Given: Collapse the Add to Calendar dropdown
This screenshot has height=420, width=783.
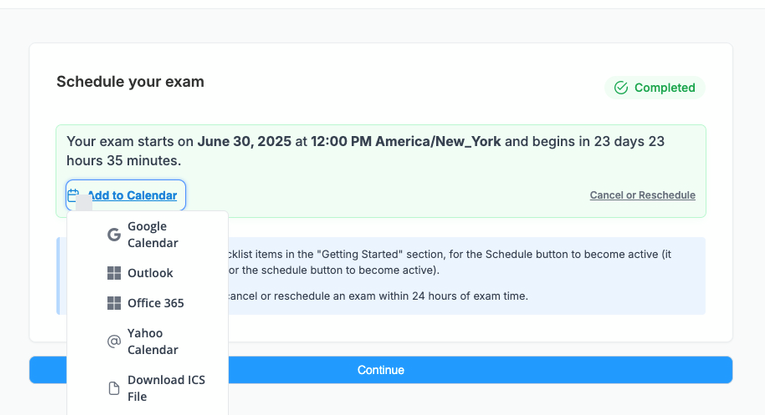Looking at the screenshot, I should pyautogui.click(x=131, y=195).
